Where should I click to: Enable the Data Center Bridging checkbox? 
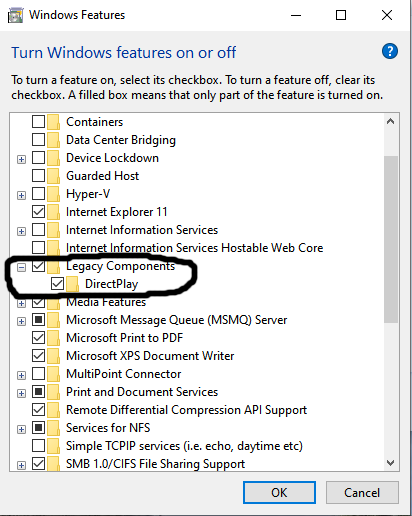point(38,140)
